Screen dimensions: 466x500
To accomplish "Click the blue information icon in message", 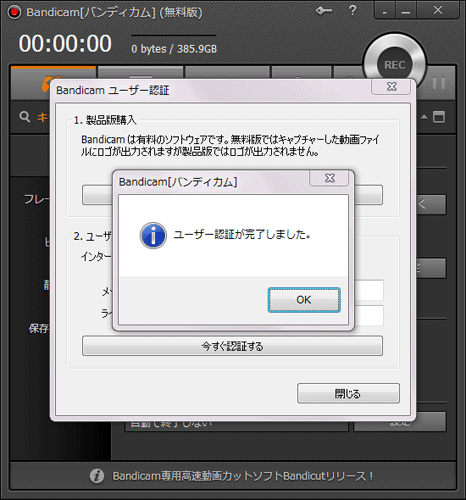I will [x=153, y=235].
